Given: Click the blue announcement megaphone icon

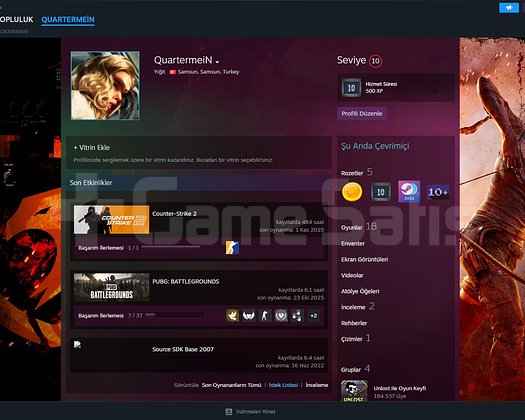Looking at the screenshot, I should 509,8.
